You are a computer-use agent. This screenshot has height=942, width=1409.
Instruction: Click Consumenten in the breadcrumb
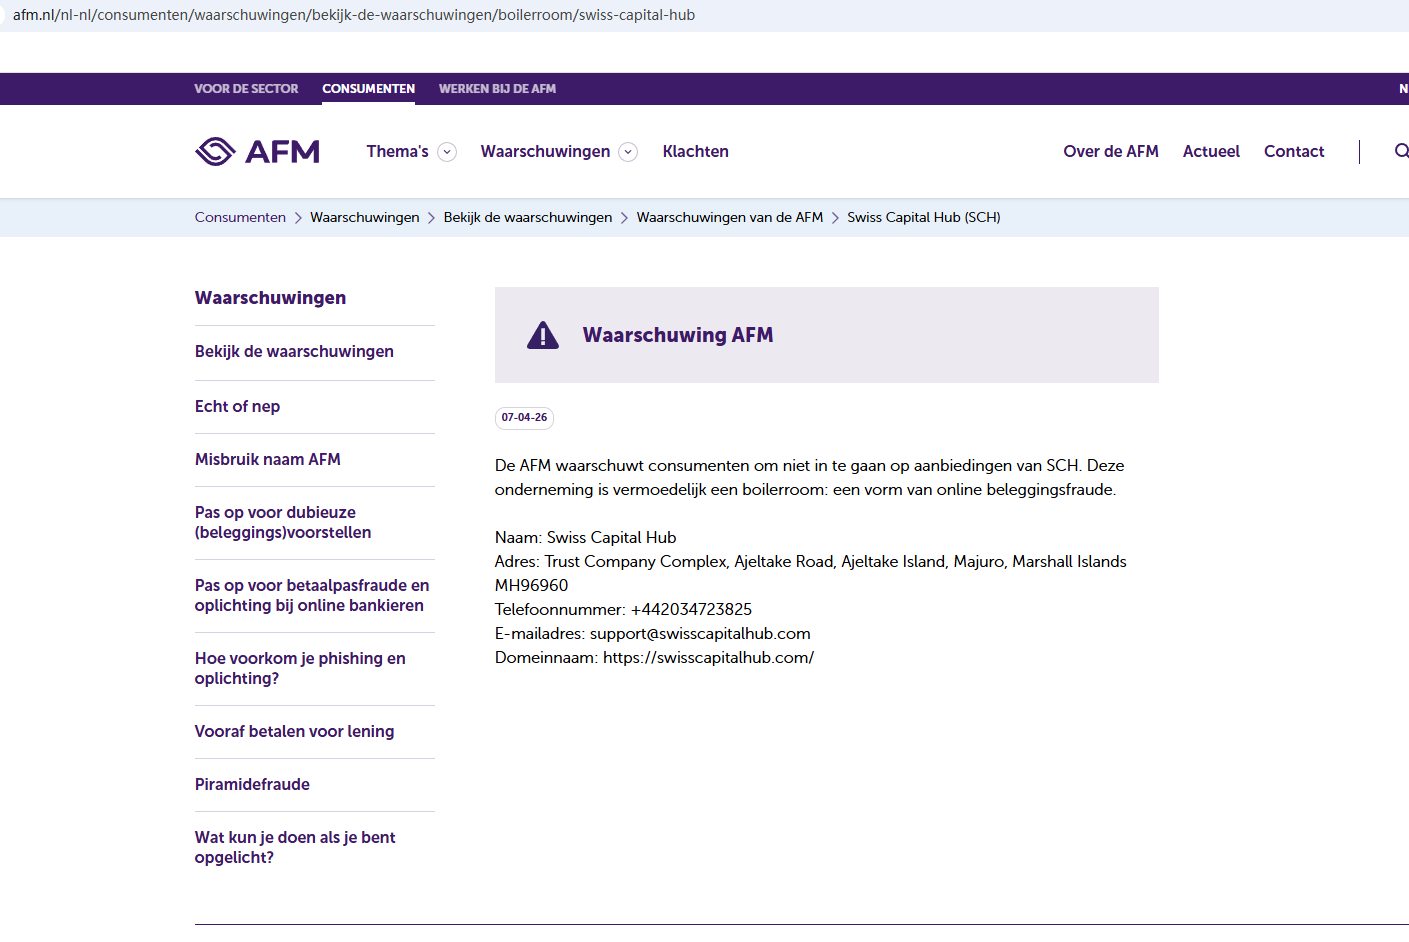pyautogui.click(x=240, y=218)
